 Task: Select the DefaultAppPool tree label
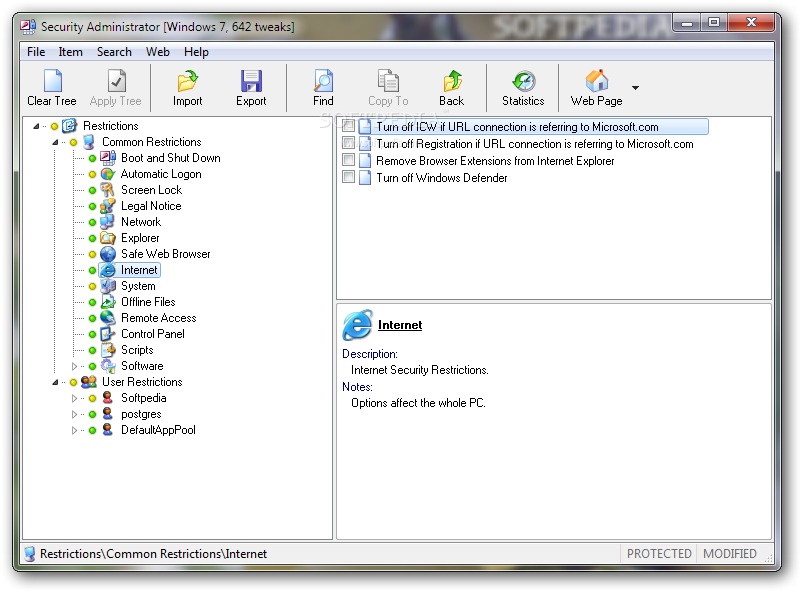pyautogui.click(x=158, y=430)
